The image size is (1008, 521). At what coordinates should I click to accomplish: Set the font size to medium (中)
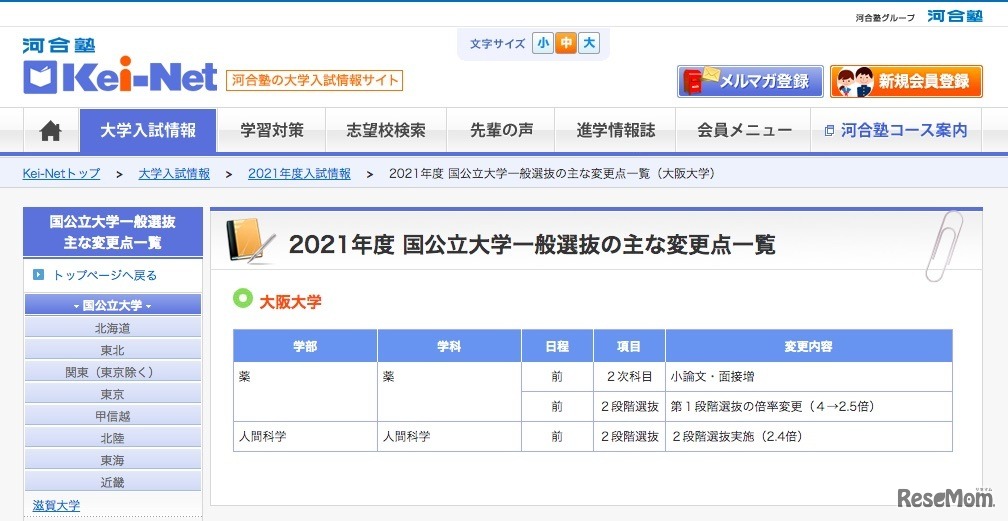tap(566, 44)
